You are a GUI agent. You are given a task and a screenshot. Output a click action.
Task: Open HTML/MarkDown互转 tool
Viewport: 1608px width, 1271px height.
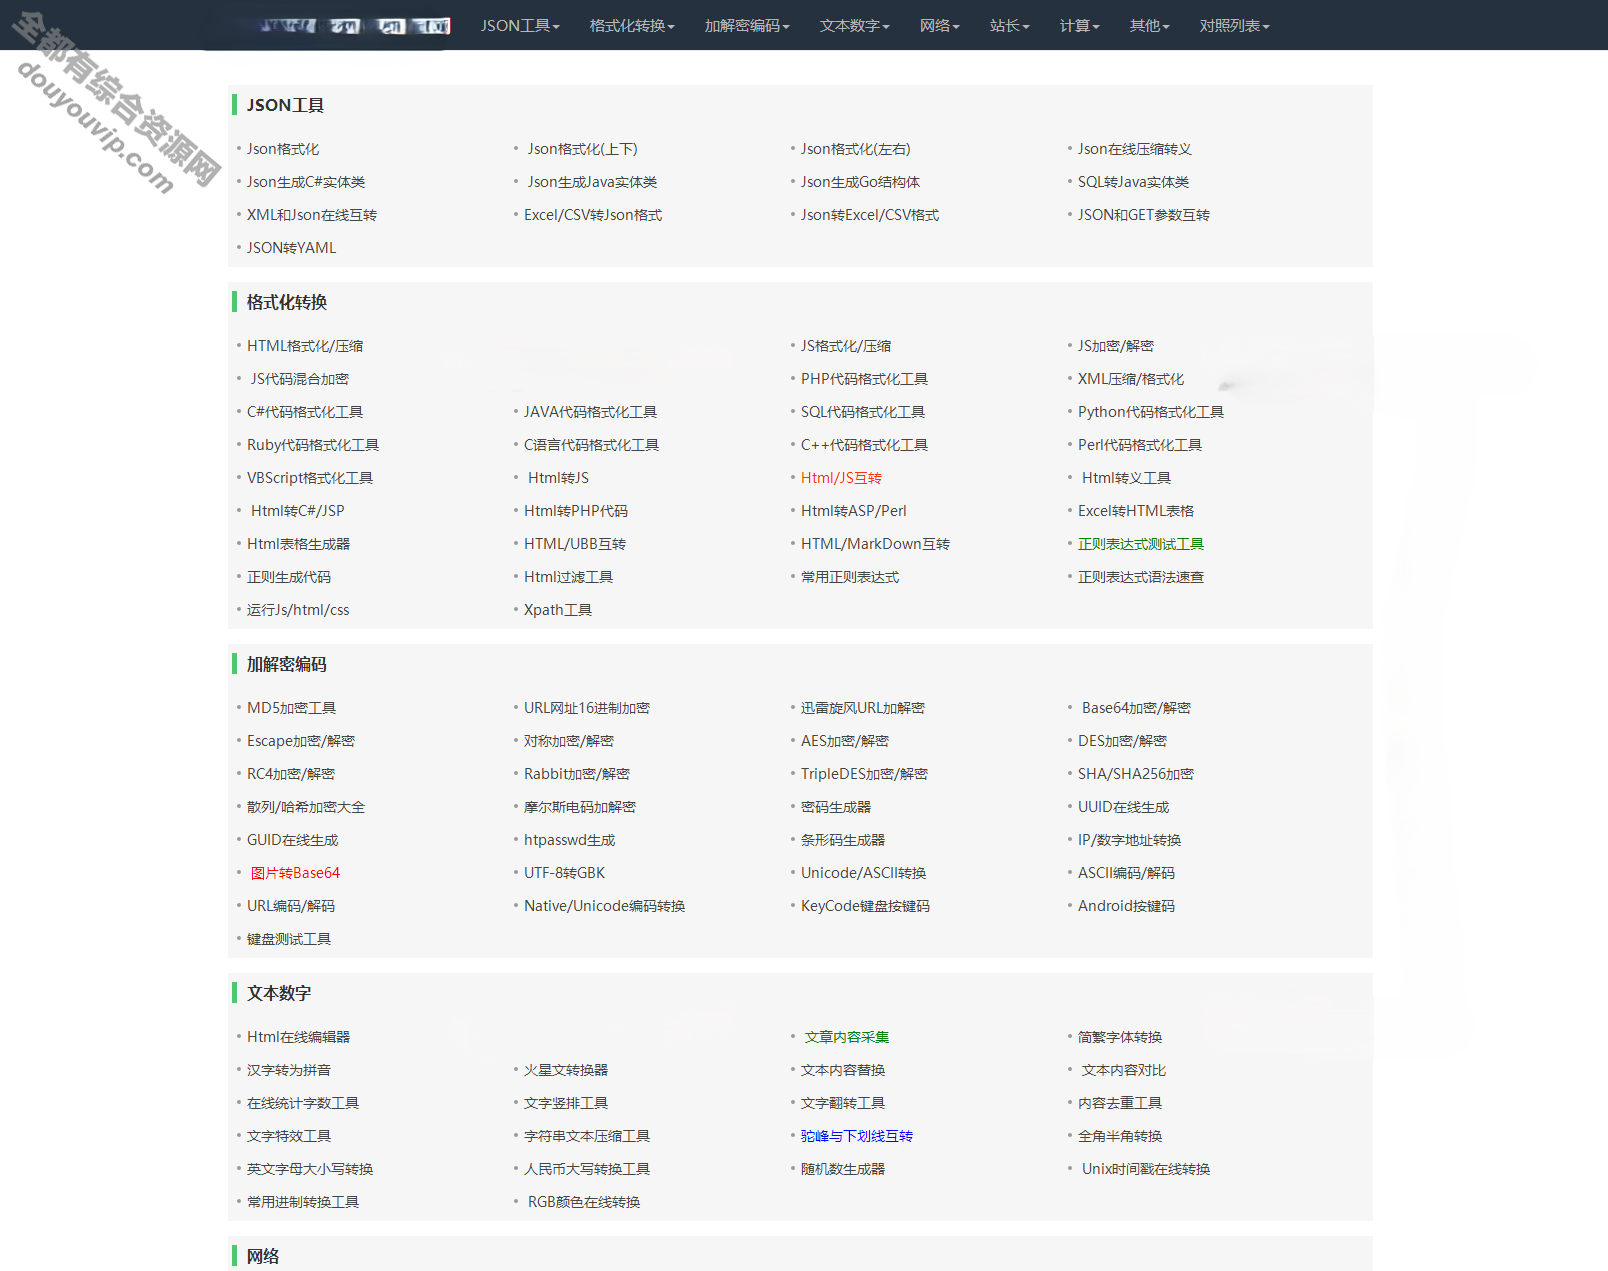(x=875, y=544)
